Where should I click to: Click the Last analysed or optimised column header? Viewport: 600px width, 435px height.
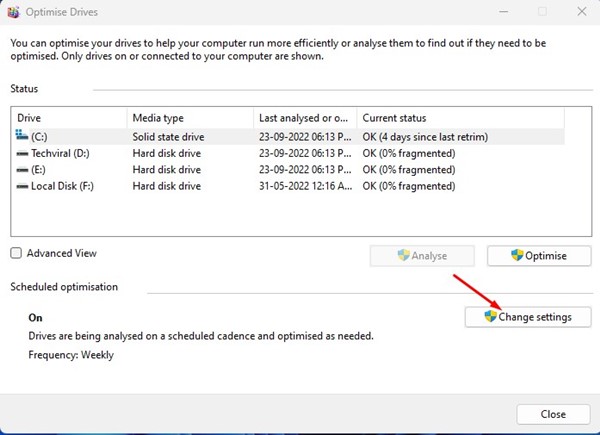305,118
